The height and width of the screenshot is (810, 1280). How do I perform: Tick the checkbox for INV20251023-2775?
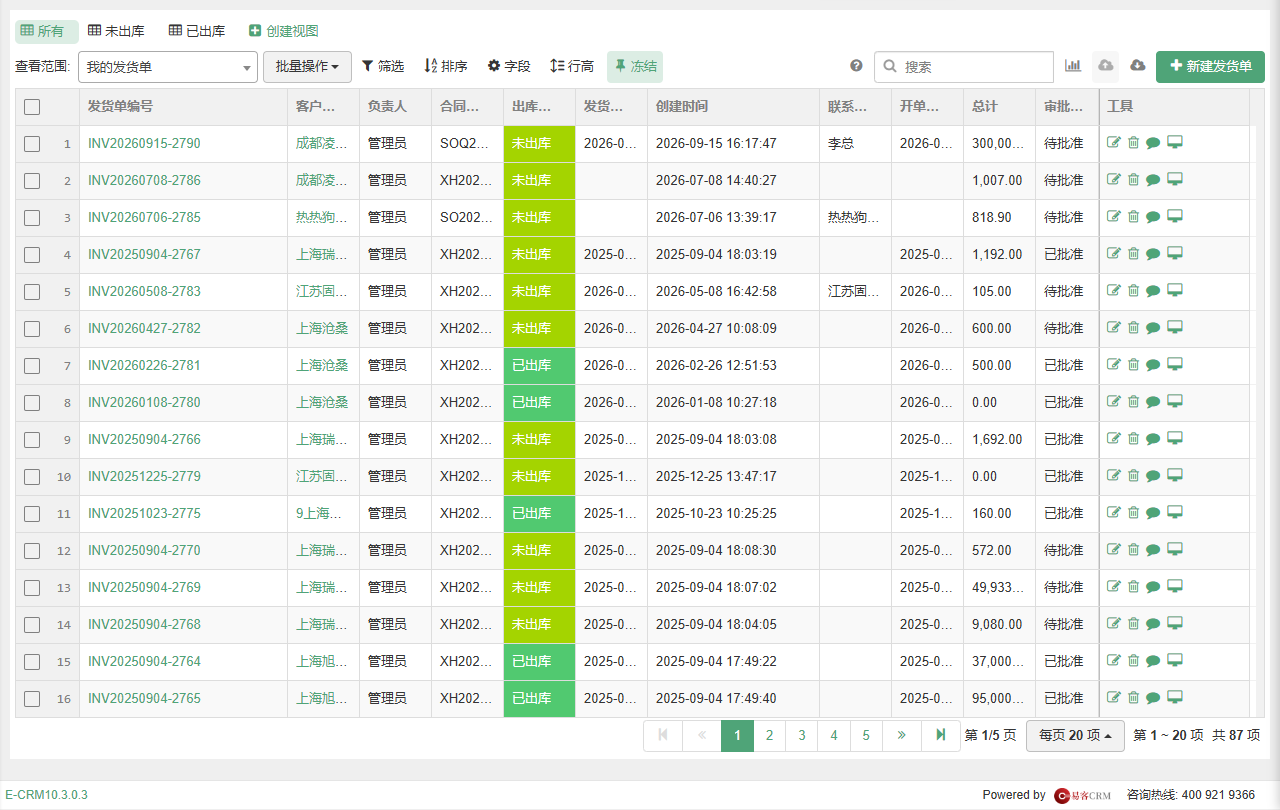pos(32,514)
